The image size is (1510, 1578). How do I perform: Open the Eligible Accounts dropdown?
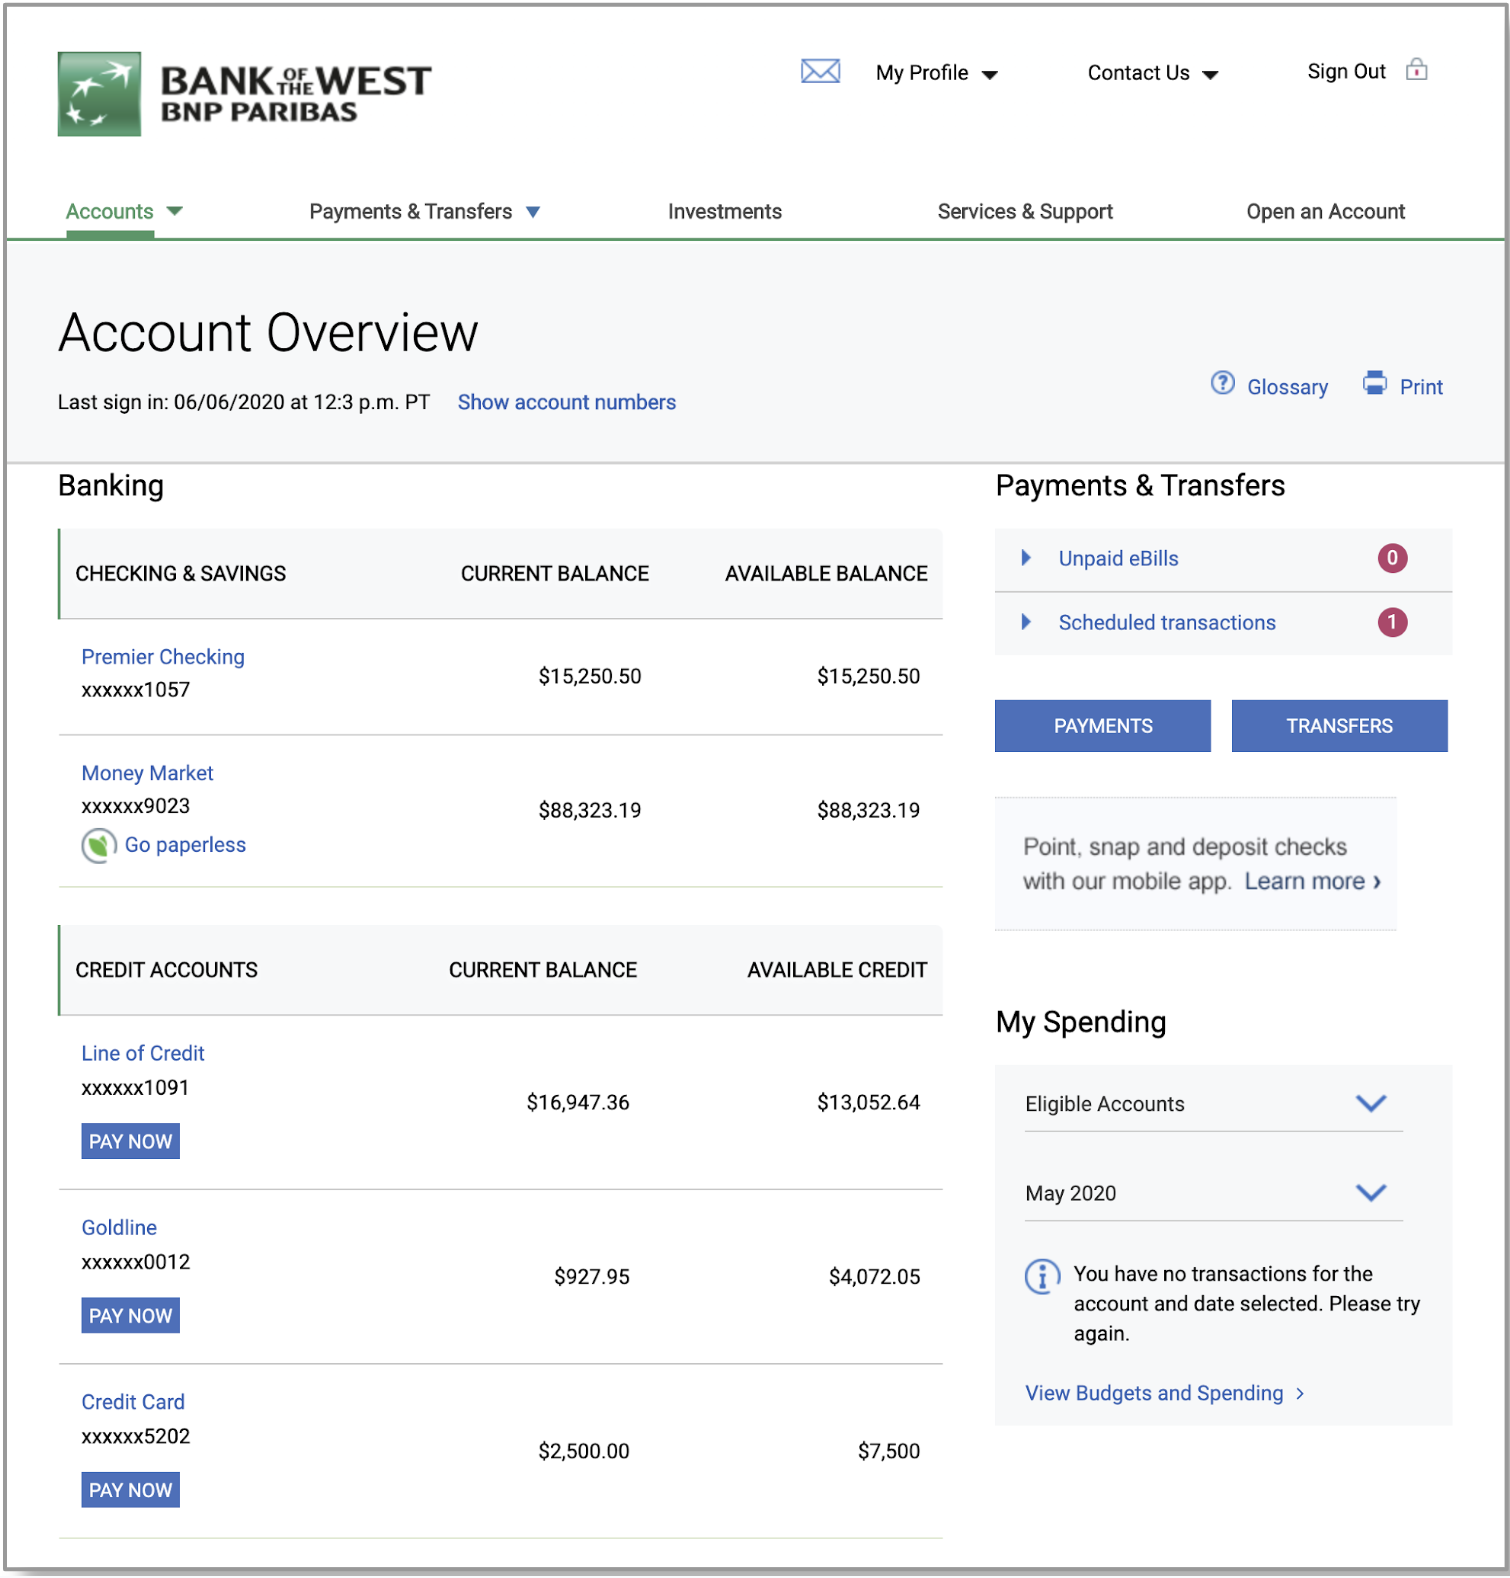pyautogui.click(x=1213, y=1104)
